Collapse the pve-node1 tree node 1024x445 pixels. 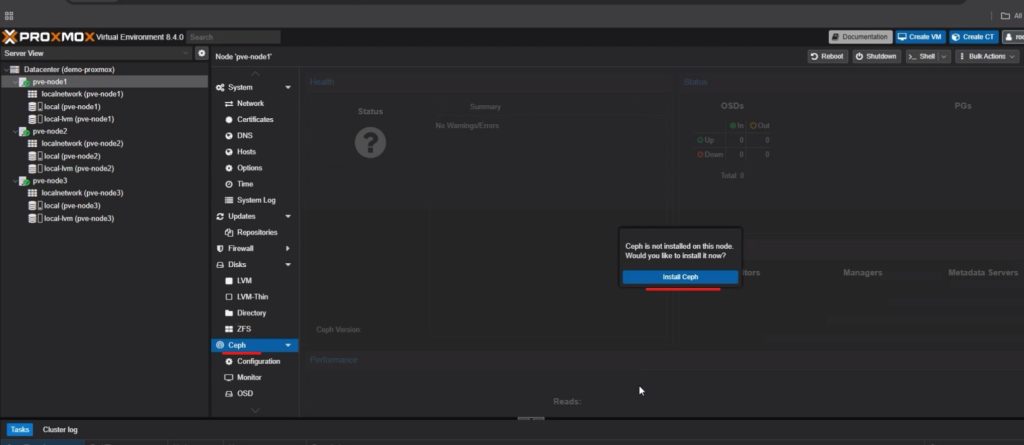pyautogui.click(x=15, y=82)
